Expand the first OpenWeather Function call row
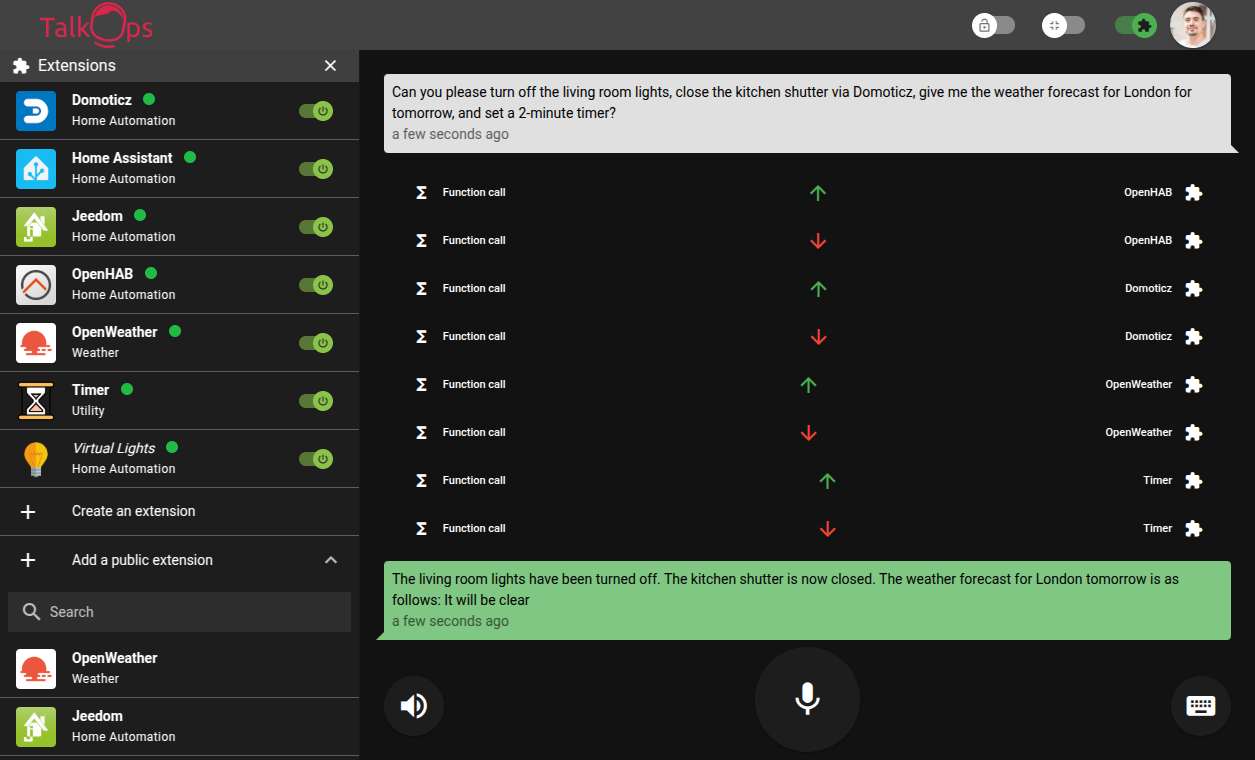 point(807,384)
